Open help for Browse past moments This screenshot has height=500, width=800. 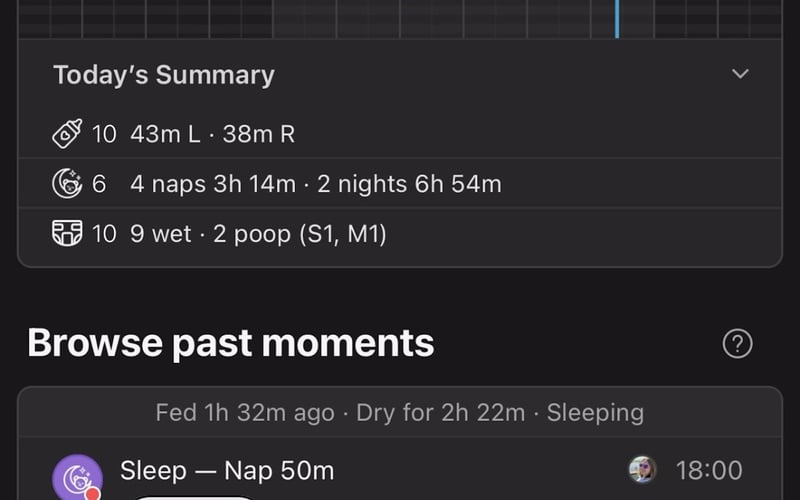pyautogui.click(x=737, y=344)
